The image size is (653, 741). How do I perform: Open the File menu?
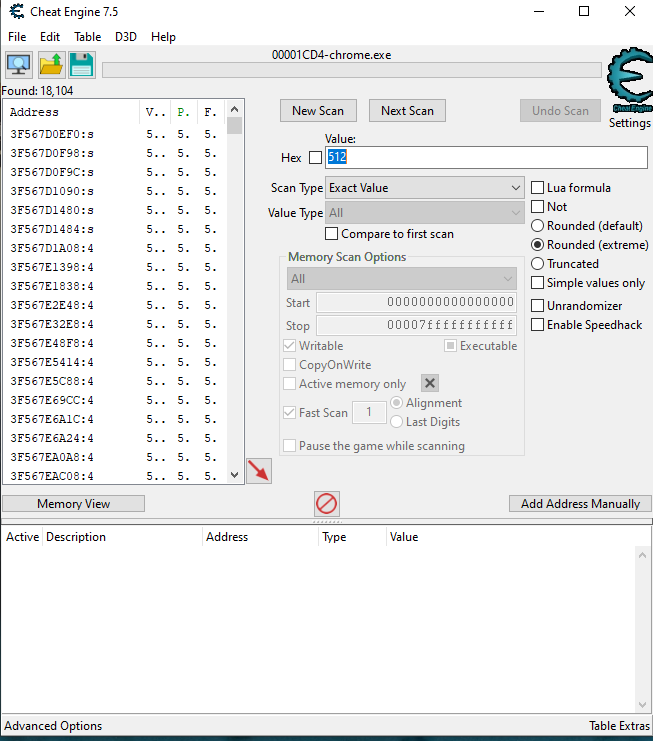click(17, 37)
